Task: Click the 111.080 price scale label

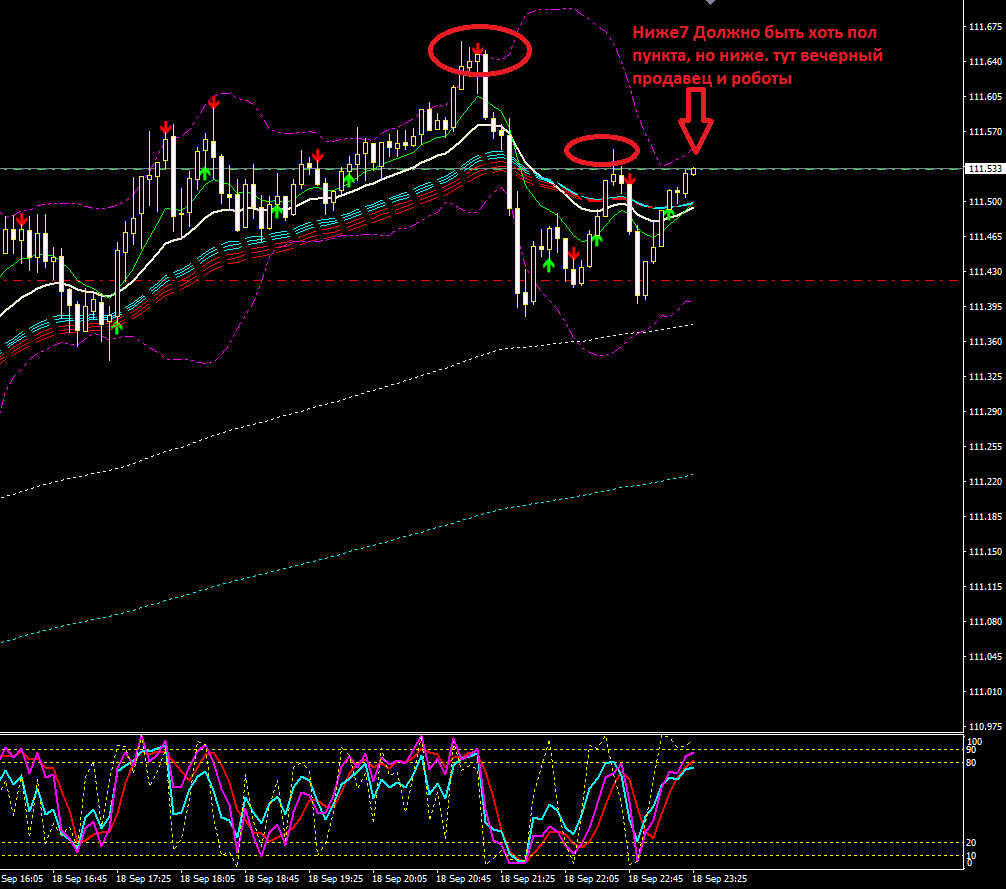Action: coord(985,622)
